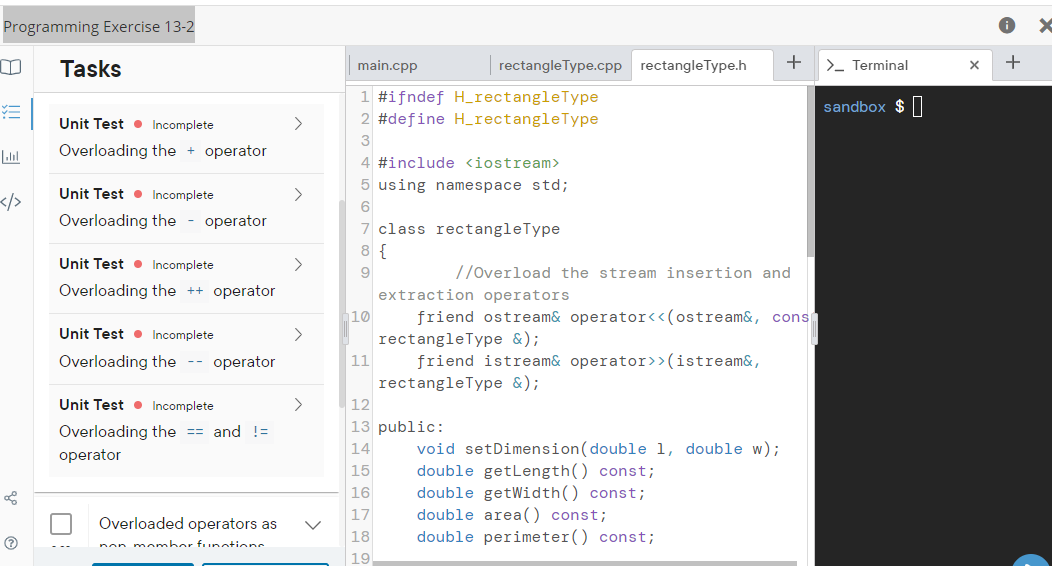Click the 'class rectangleType' code line

tap(468, 229)
